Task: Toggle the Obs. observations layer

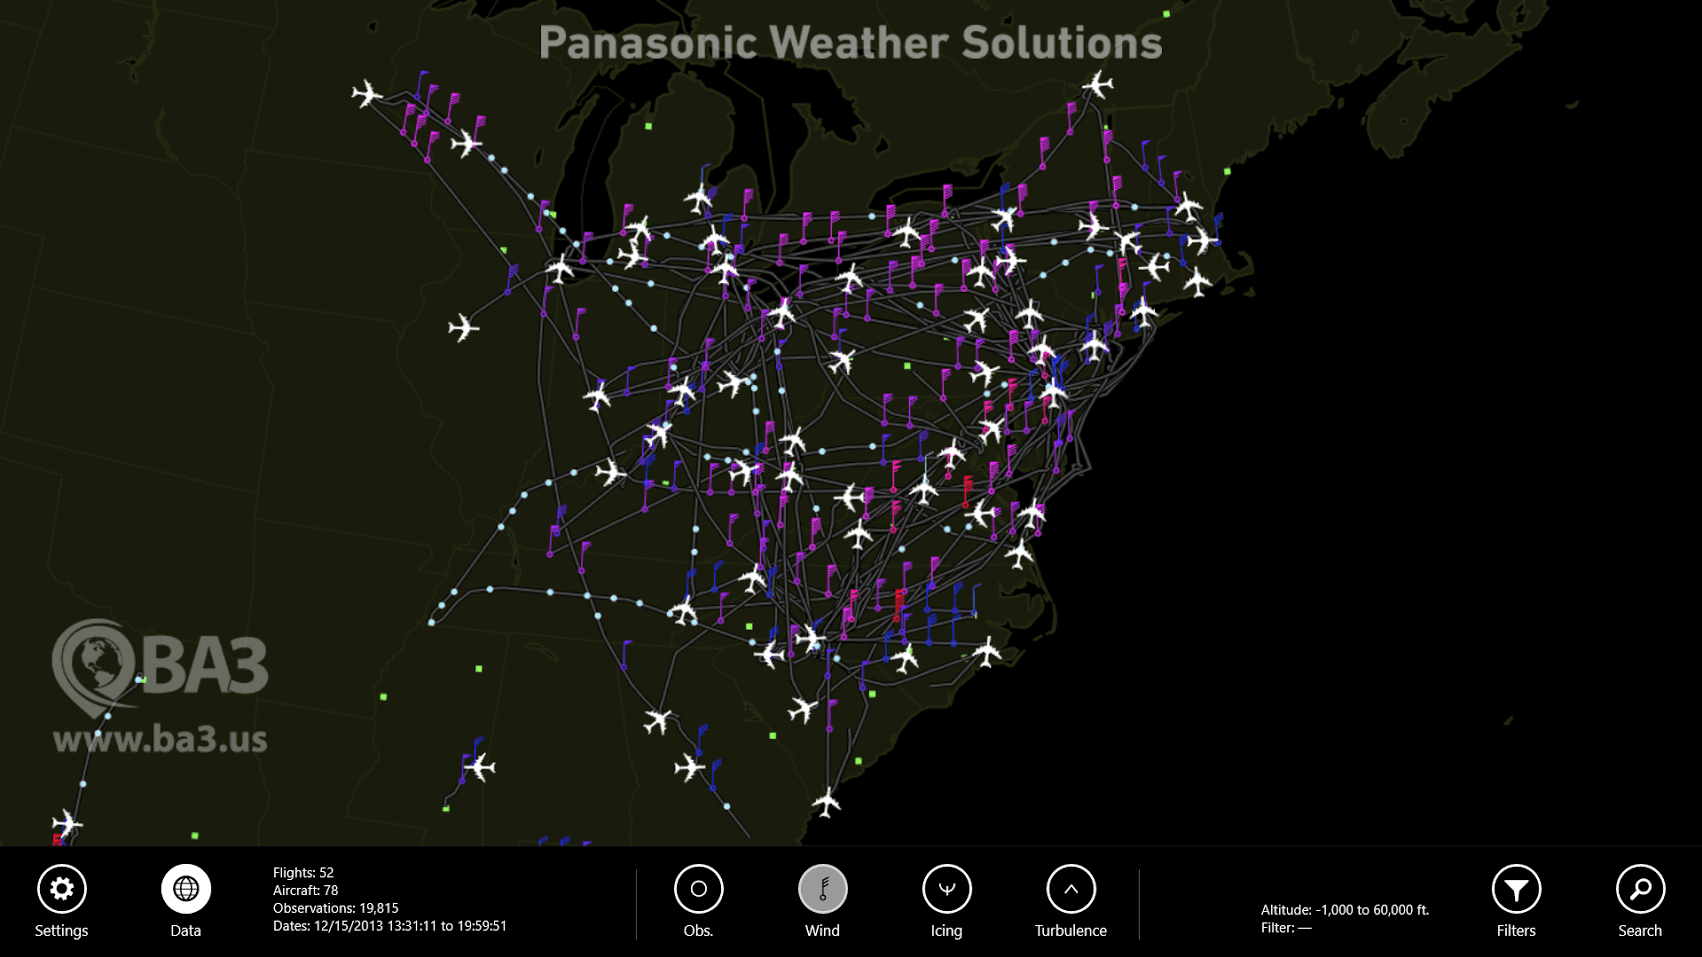Action: coord(698,889)
